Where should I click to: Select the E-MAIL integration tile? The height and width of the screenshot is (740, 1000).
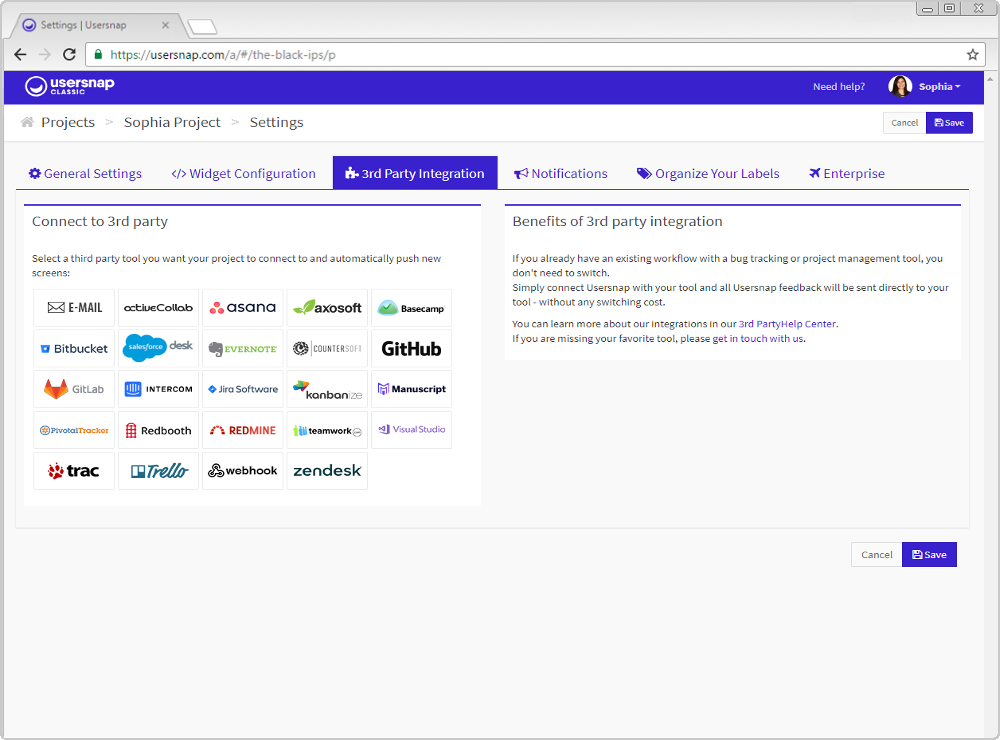tap(74, 308)
